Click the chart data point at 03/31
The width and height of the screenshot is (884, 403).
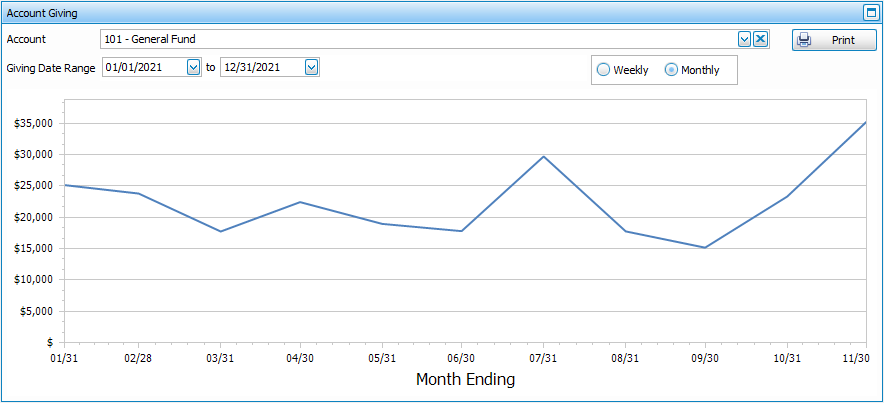click(220, 231)
